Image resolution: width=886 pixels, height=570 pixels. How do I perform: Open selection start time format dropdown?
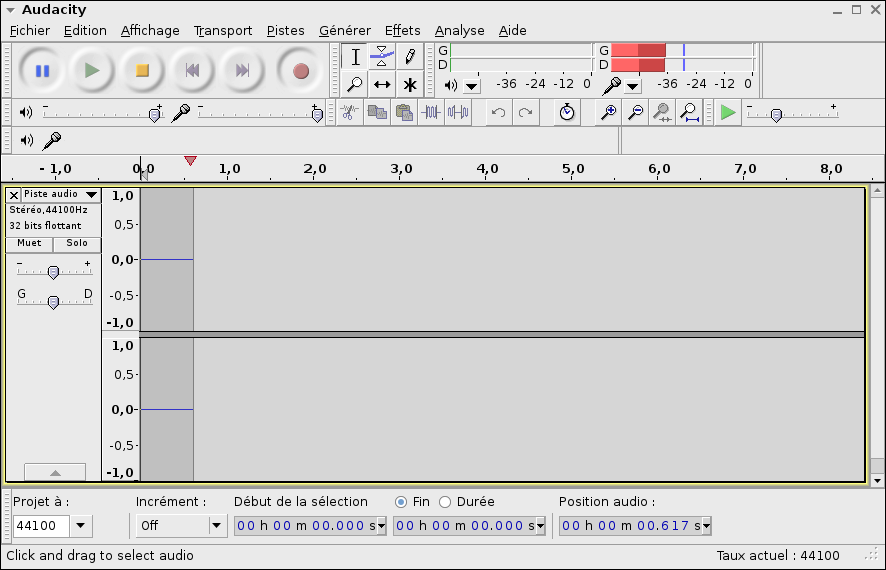tap(381, 526)
